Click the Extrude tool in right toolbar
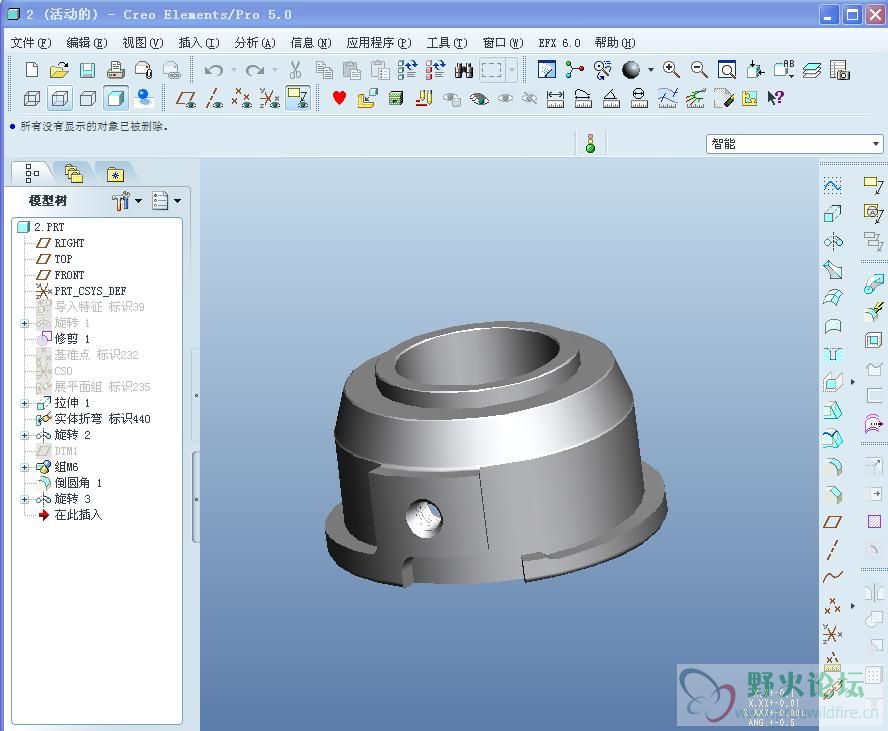 832,213
